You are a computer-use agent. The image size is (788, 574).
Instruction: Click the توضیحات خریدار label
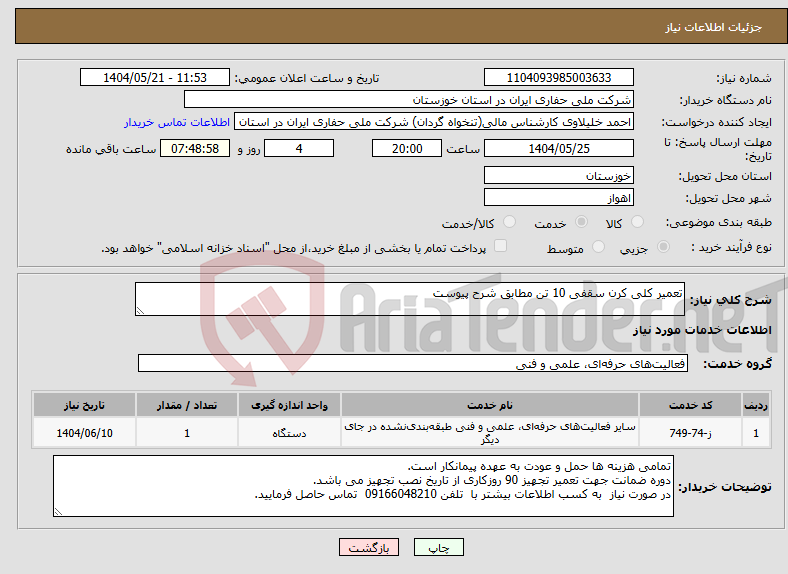(725, 487)
